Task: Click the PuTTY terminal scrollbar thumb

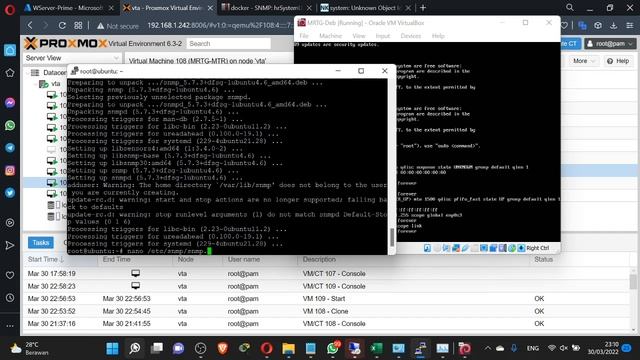Action: point(392,237)
